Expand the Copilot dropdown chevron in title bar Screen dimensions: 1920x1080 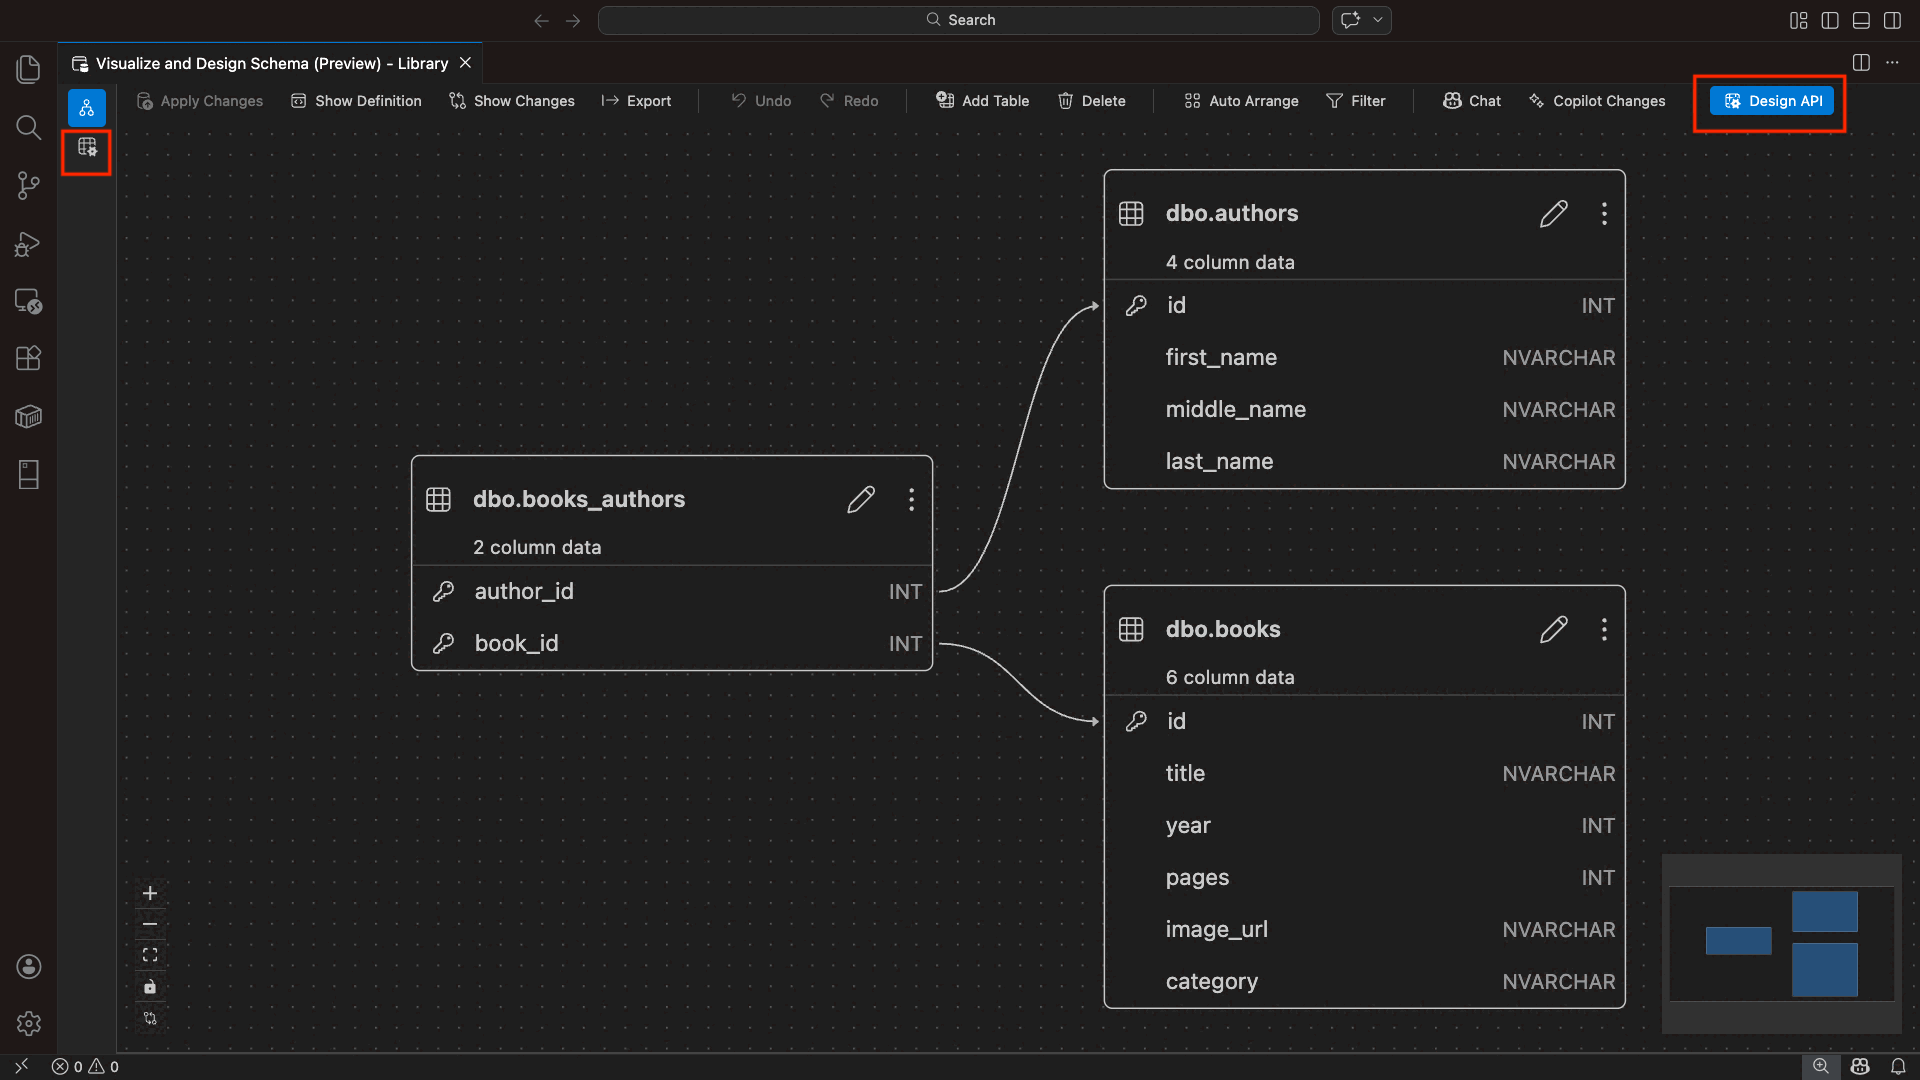(x=1378, y=20)
